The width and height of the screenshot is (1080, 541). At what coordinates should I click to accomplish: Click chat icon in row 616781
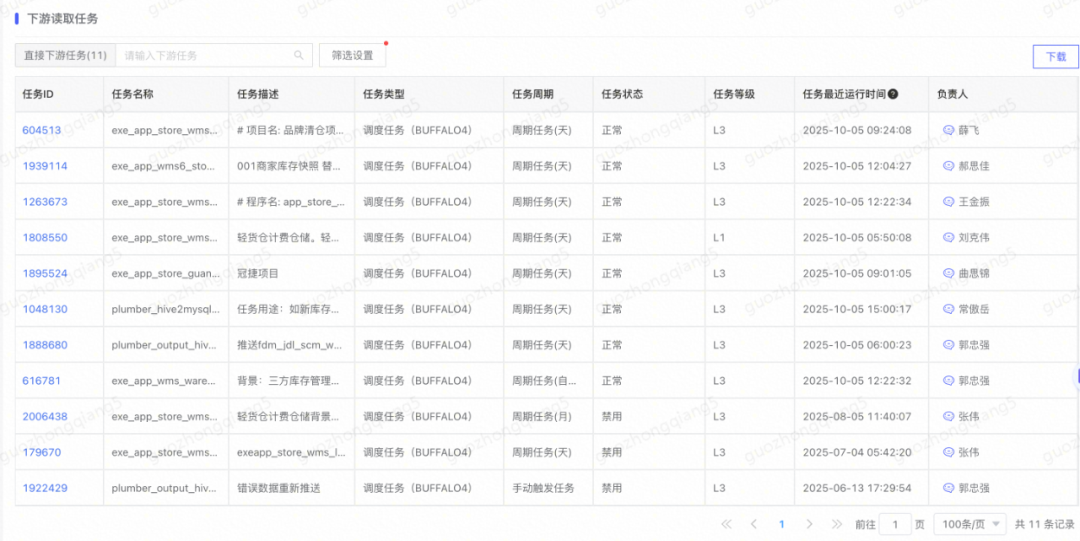tap(948, 381)
